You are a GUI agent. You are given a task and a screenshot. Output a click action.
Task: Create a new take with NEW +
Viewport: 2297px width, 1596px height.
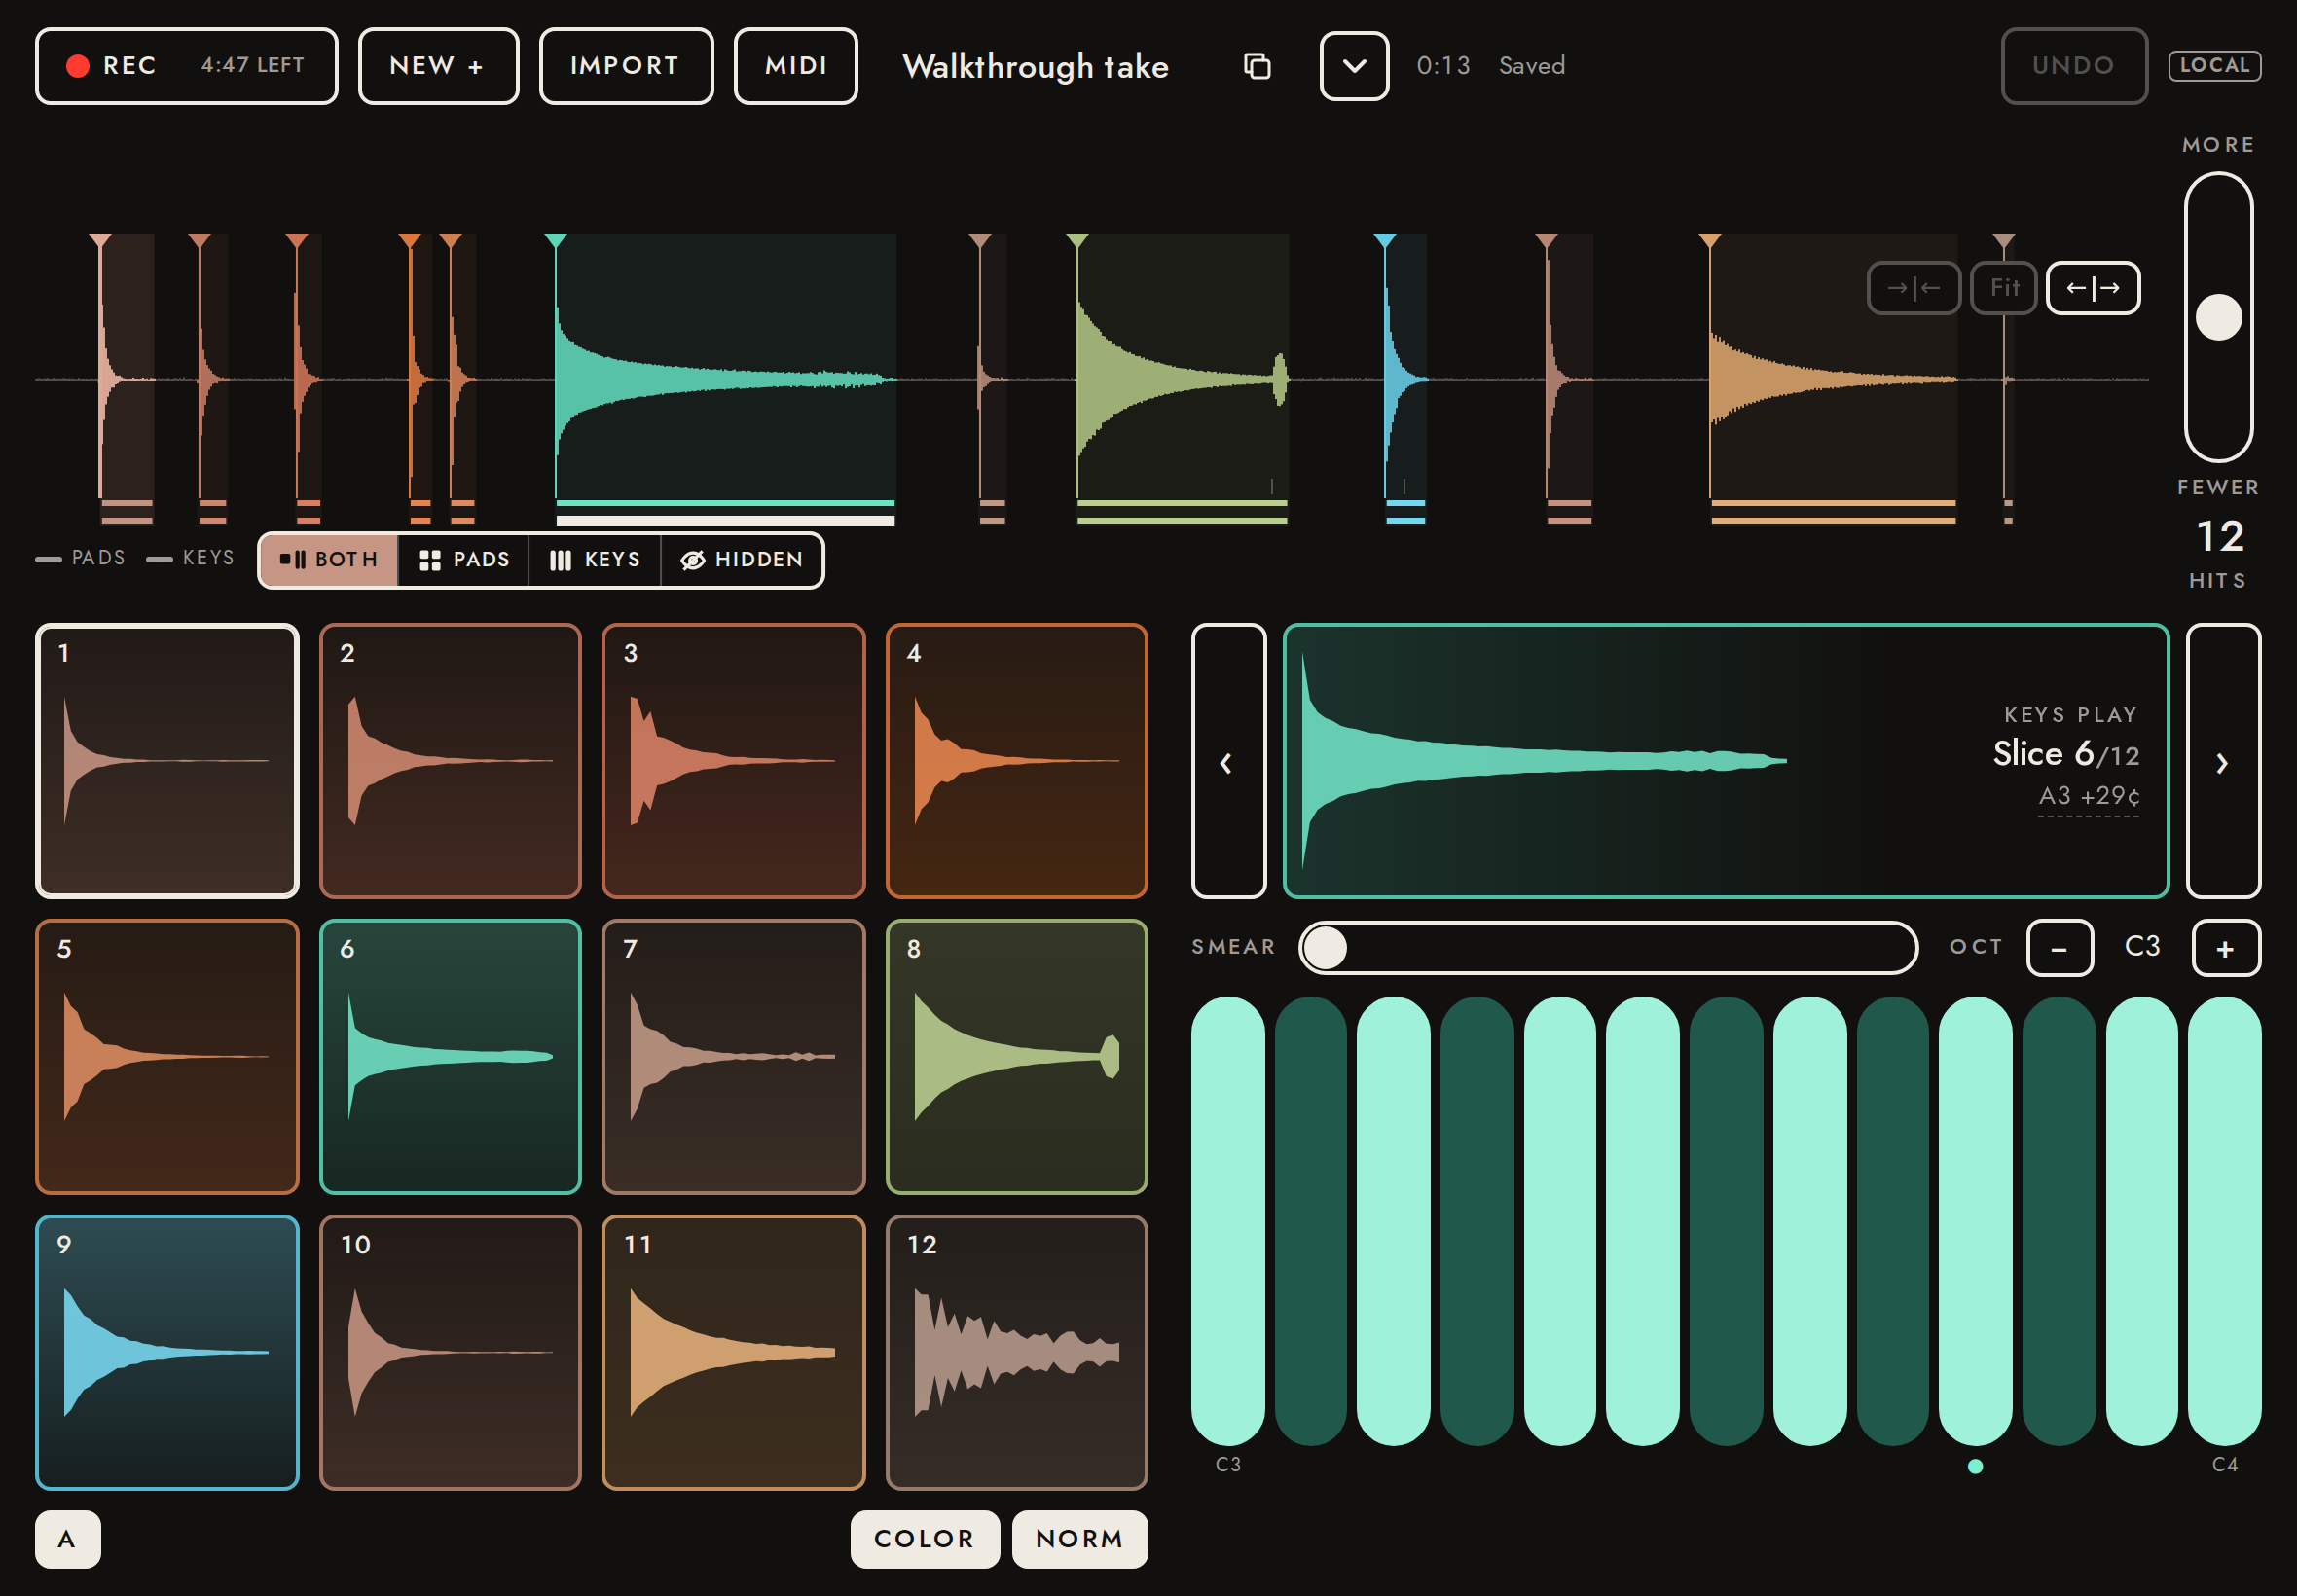pyautogui.click(x=438, y=66)
